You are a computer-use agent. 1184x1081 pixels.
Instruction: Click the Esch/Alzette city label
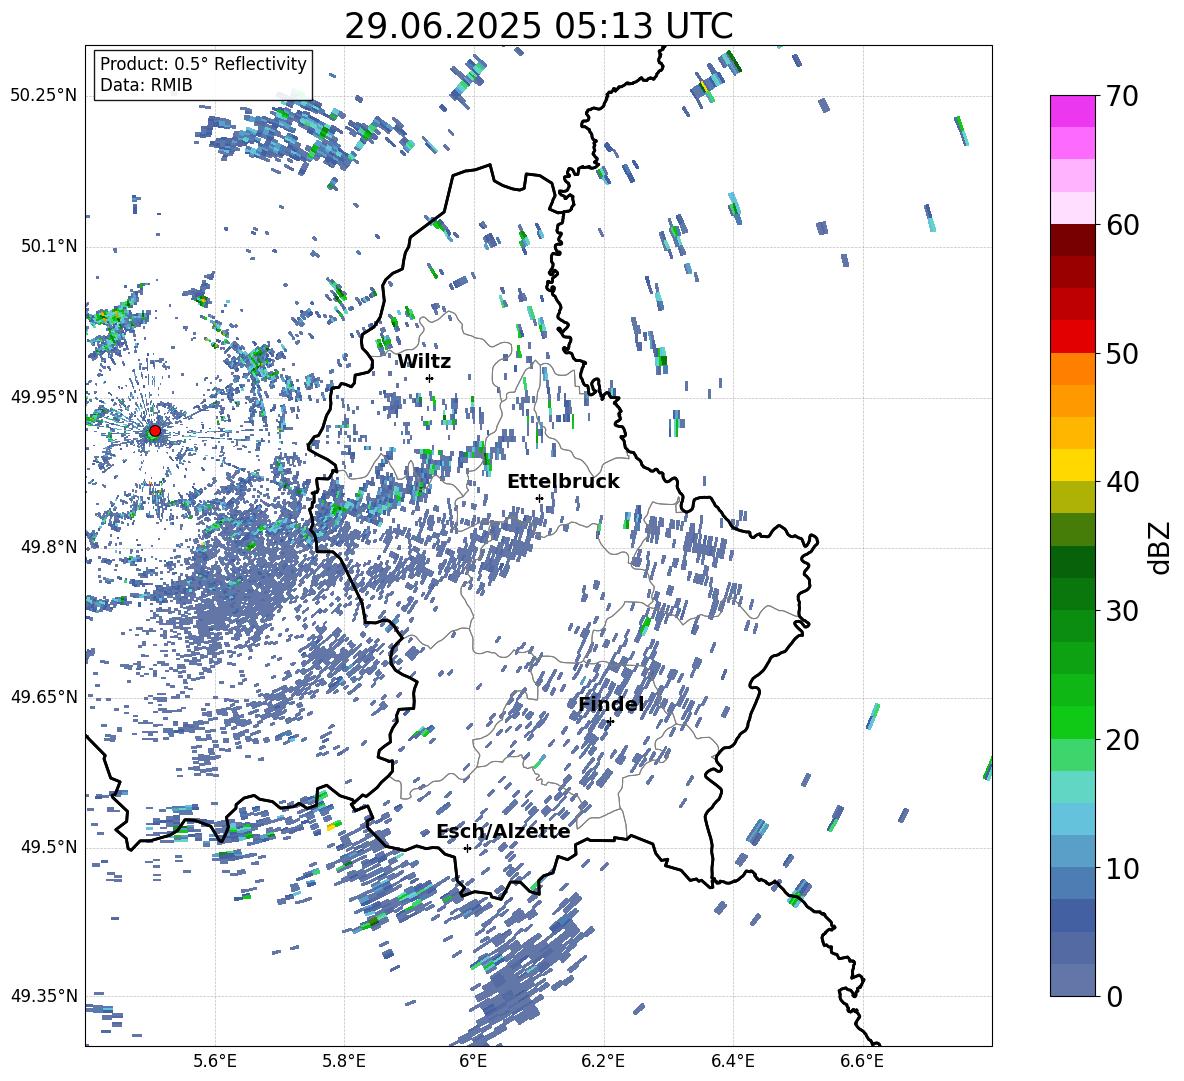(503, 831)
